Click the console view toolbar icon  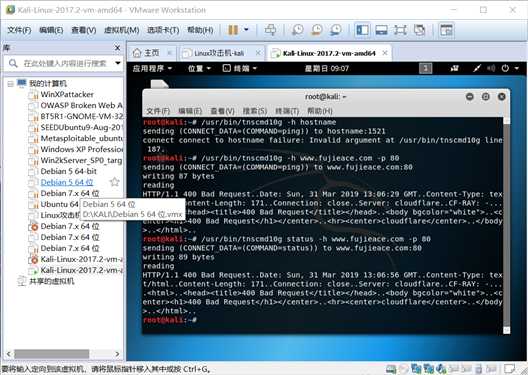tap(447, 30)
